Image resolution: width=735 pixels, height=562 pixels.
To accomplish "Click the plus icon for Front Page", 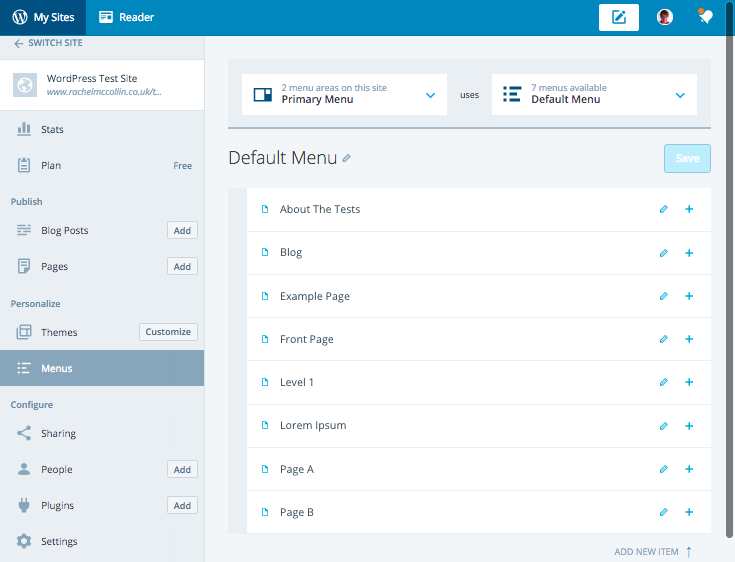I will point(689,339).
